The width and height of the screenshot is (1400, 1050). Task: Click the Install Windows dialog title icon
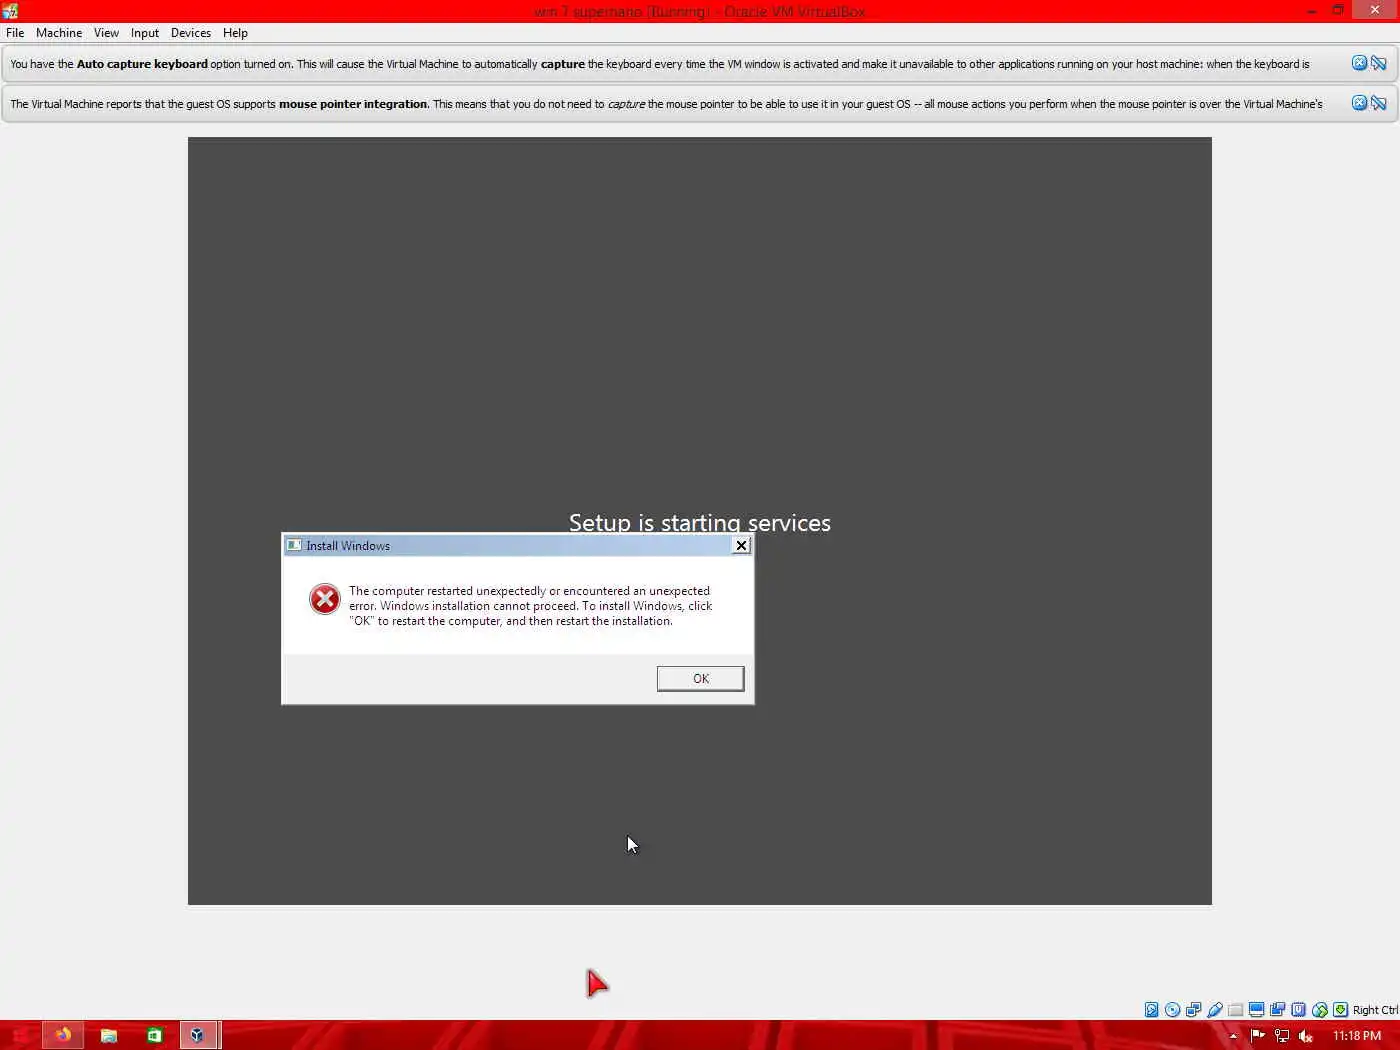tap(294, 545)
